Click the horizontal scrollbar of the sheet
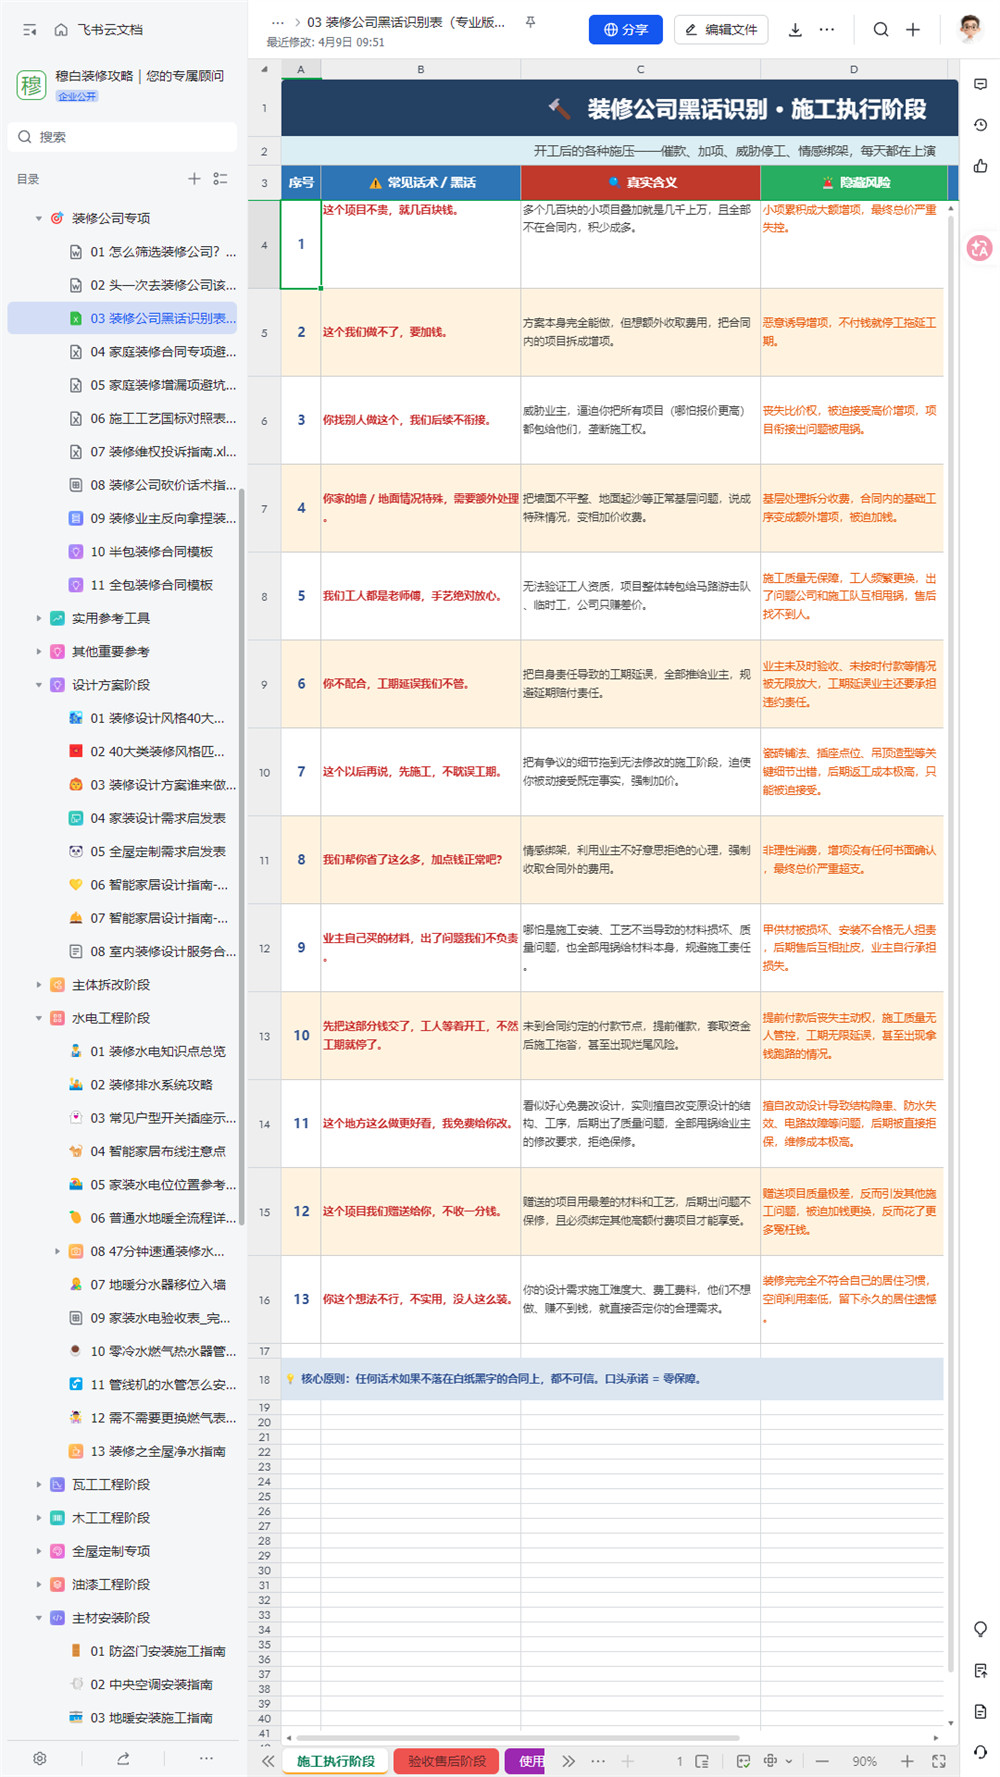Image resolution: width=1000 pixels, height=1777 pixels. (x=517, y=1737)
